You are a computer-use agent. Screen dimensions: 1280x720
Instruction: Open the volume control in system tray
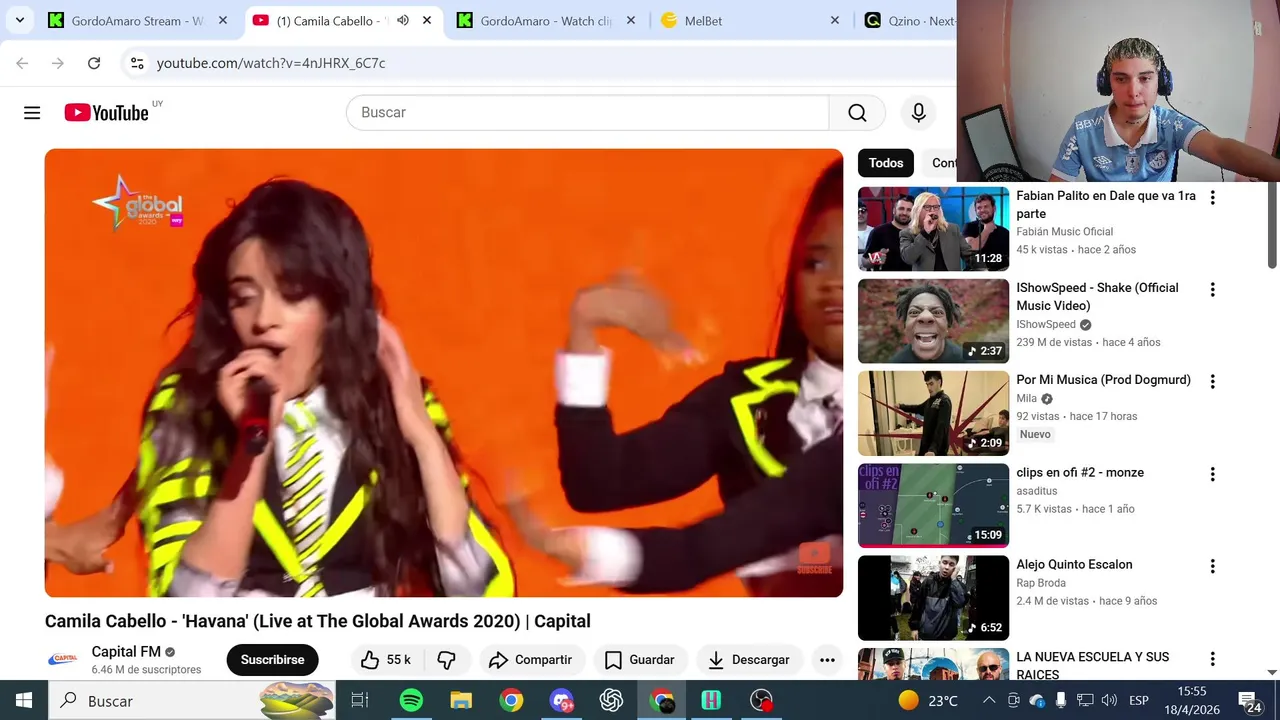point(1109,700)
